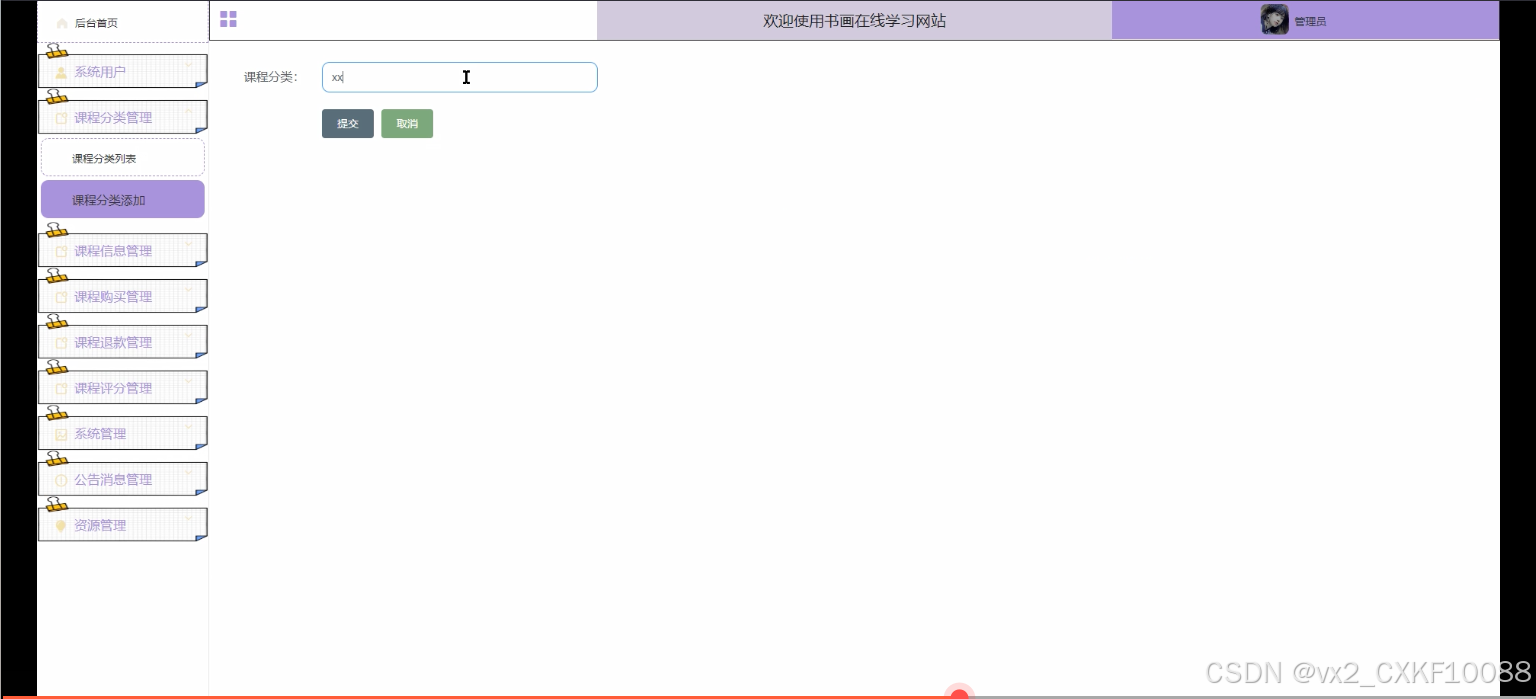1536x699 pixels.
Task: Click the icon beside 课程退款管理
Action: 61,343
